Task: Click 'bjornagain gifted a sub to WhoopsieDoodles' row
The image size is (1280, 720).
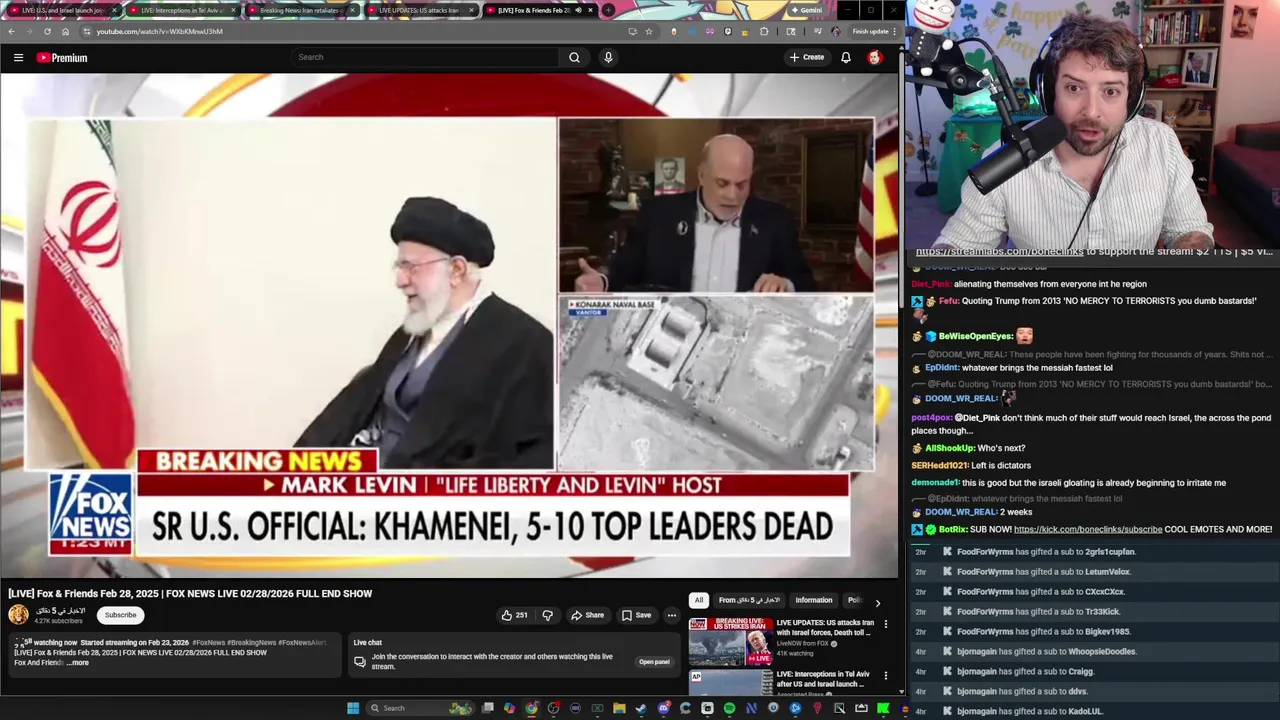Action: coord(1094,652)
